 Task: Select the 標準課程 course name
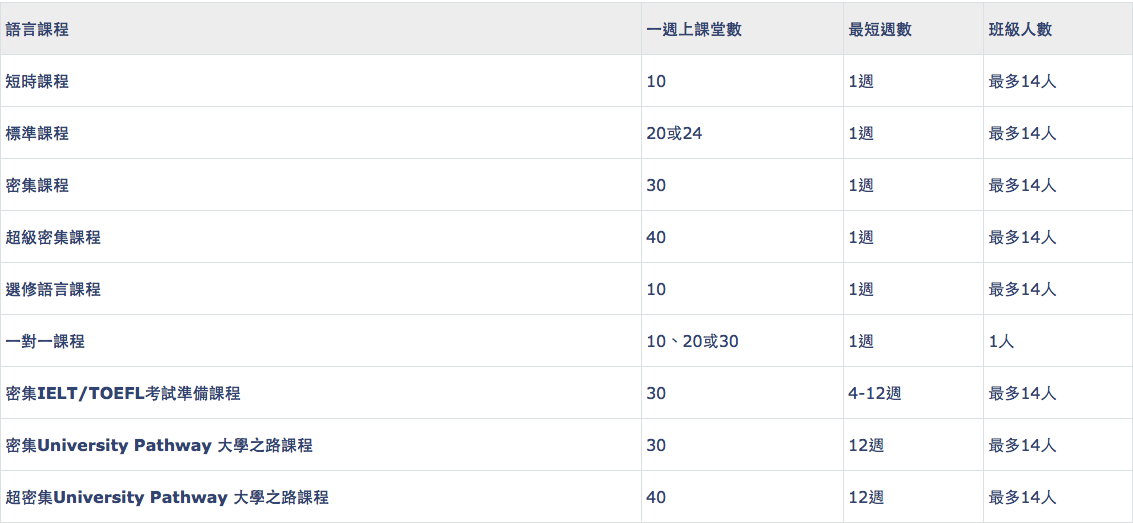click(38, 134)
